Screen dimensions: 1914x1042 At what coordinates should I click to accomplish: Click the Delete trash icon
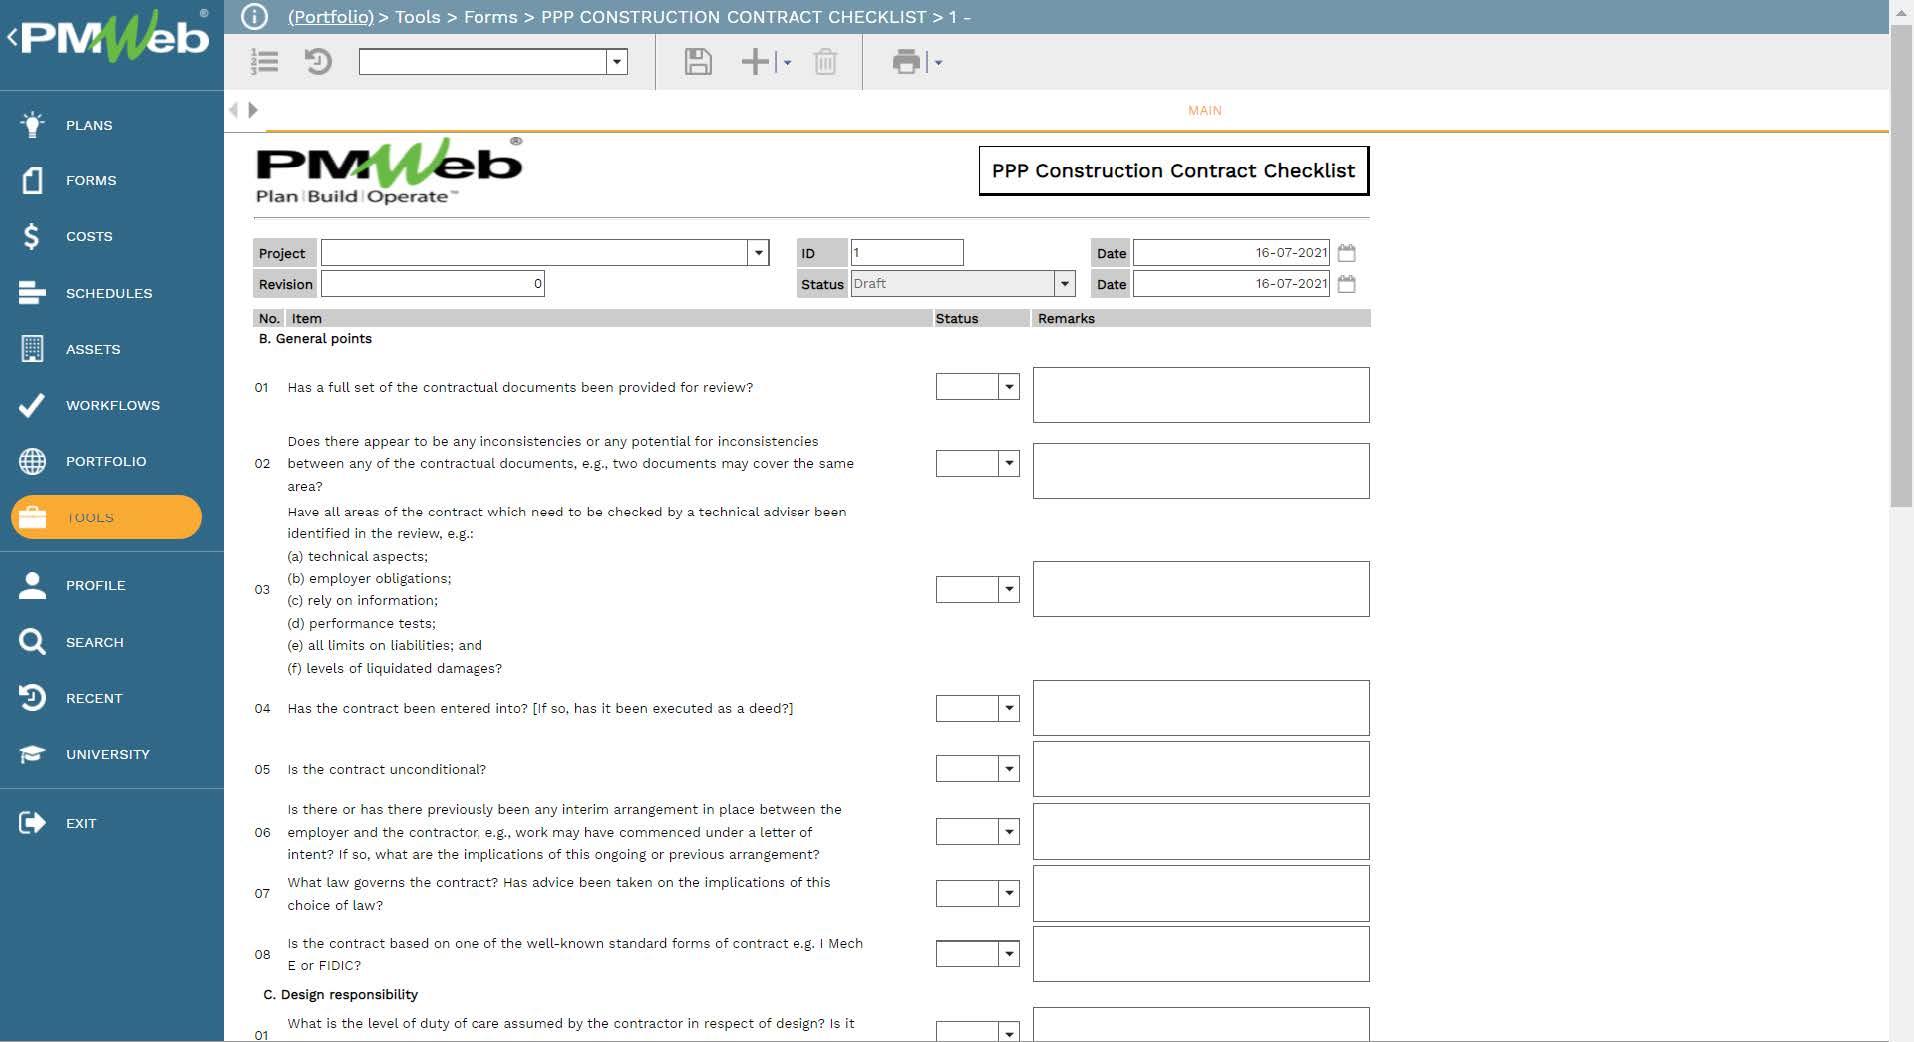point(825,62)
